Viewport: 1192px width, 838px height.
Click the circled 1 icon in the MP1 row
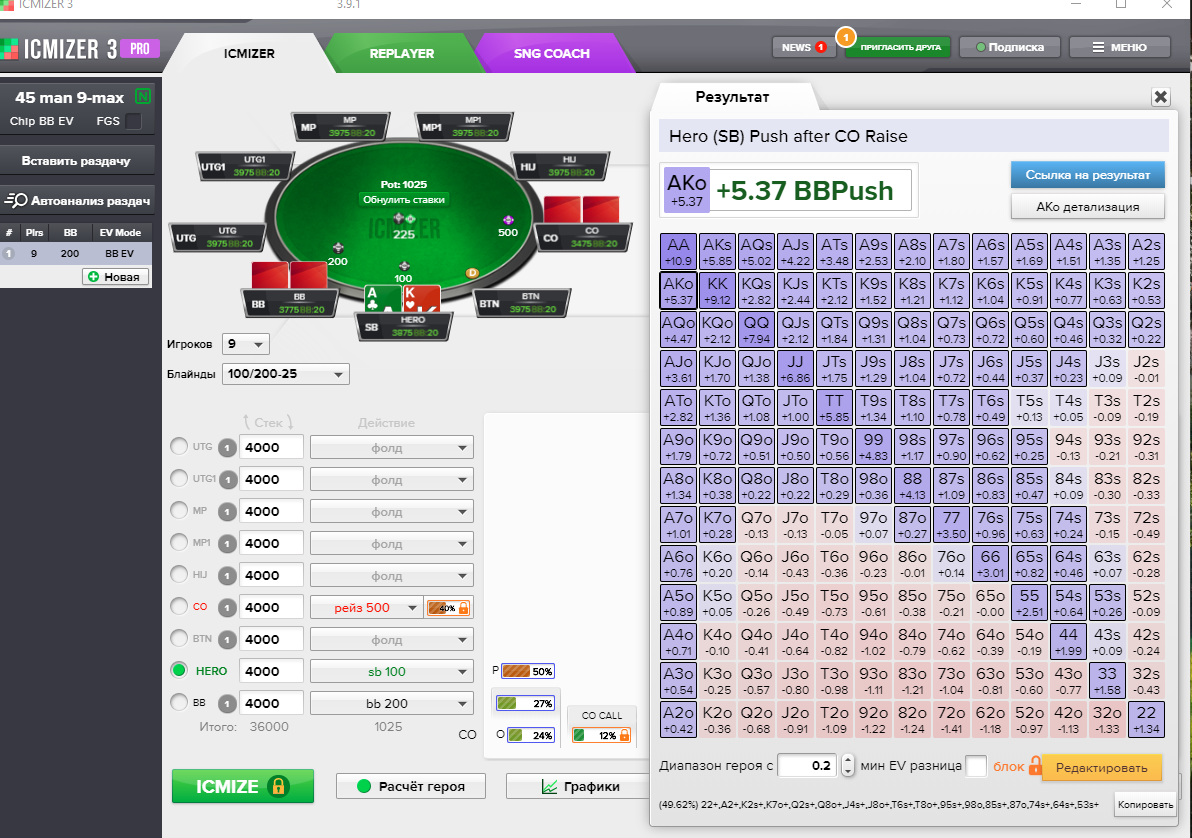(227, 544)
